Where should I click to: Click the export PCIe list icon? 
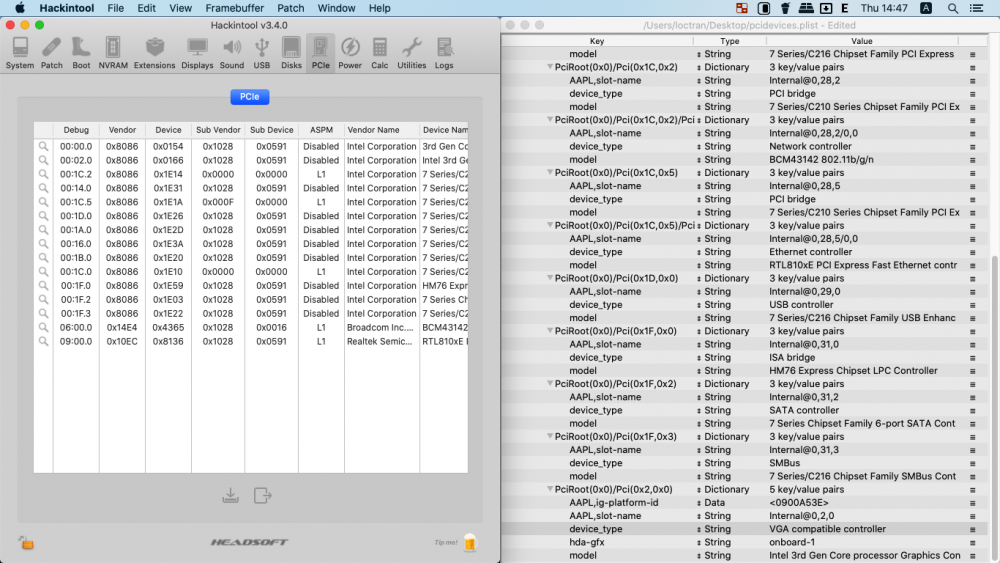(x=262, y=495)
